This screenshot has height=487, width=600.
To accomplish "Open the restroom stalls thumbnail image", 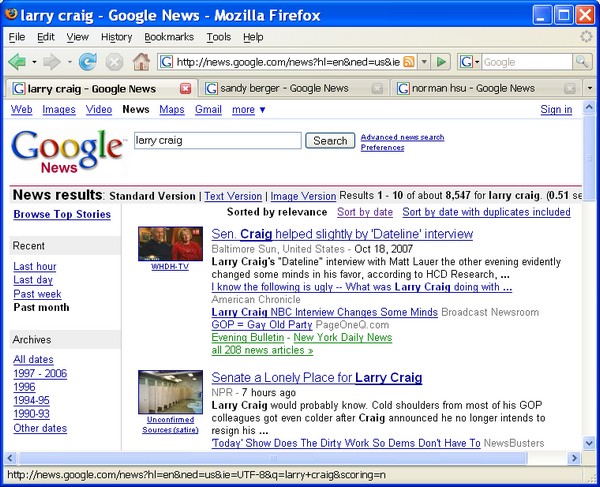I will point(171,392).
